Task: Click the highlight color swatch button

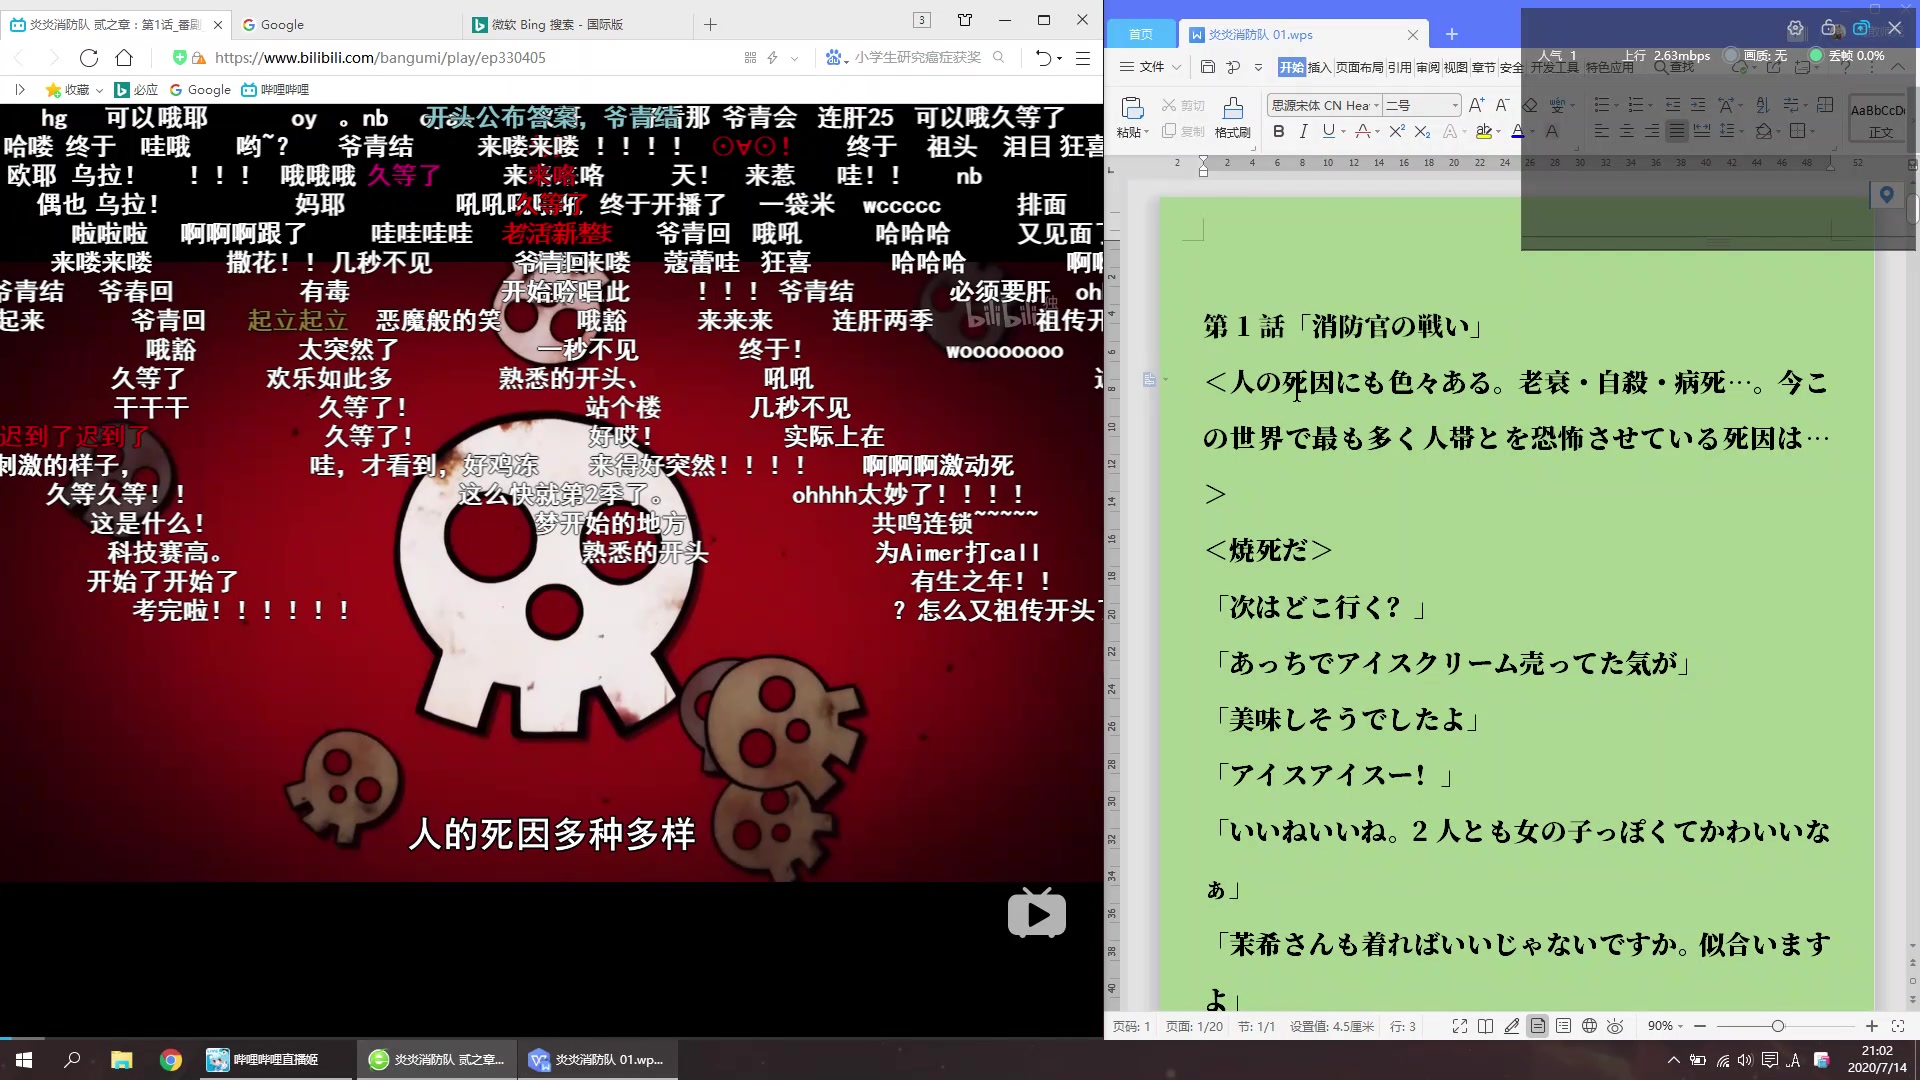Action: tap(1484, 131)
